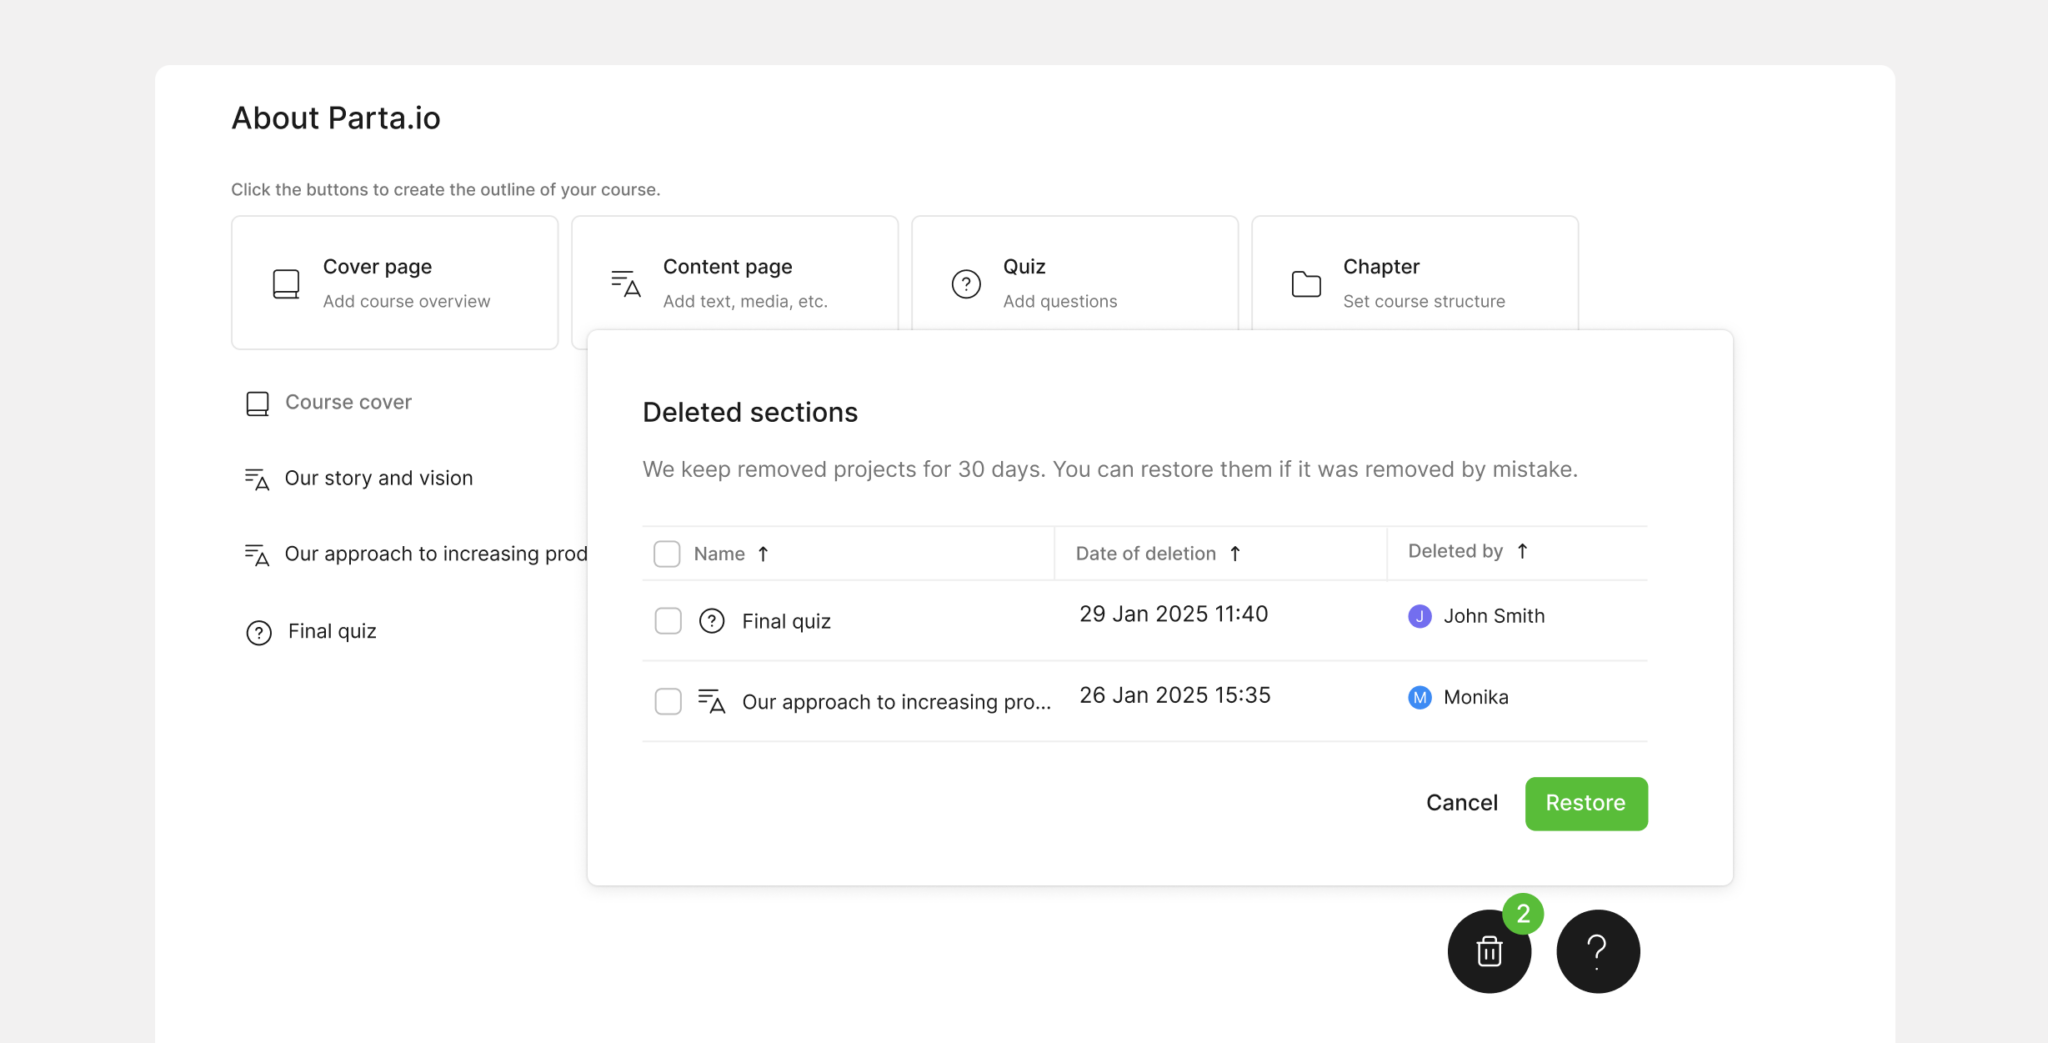Image resolution: width=2048 pixels, height=1043 pixels.
Task: Click the green Restore button
Action: tap(1586, 803)
